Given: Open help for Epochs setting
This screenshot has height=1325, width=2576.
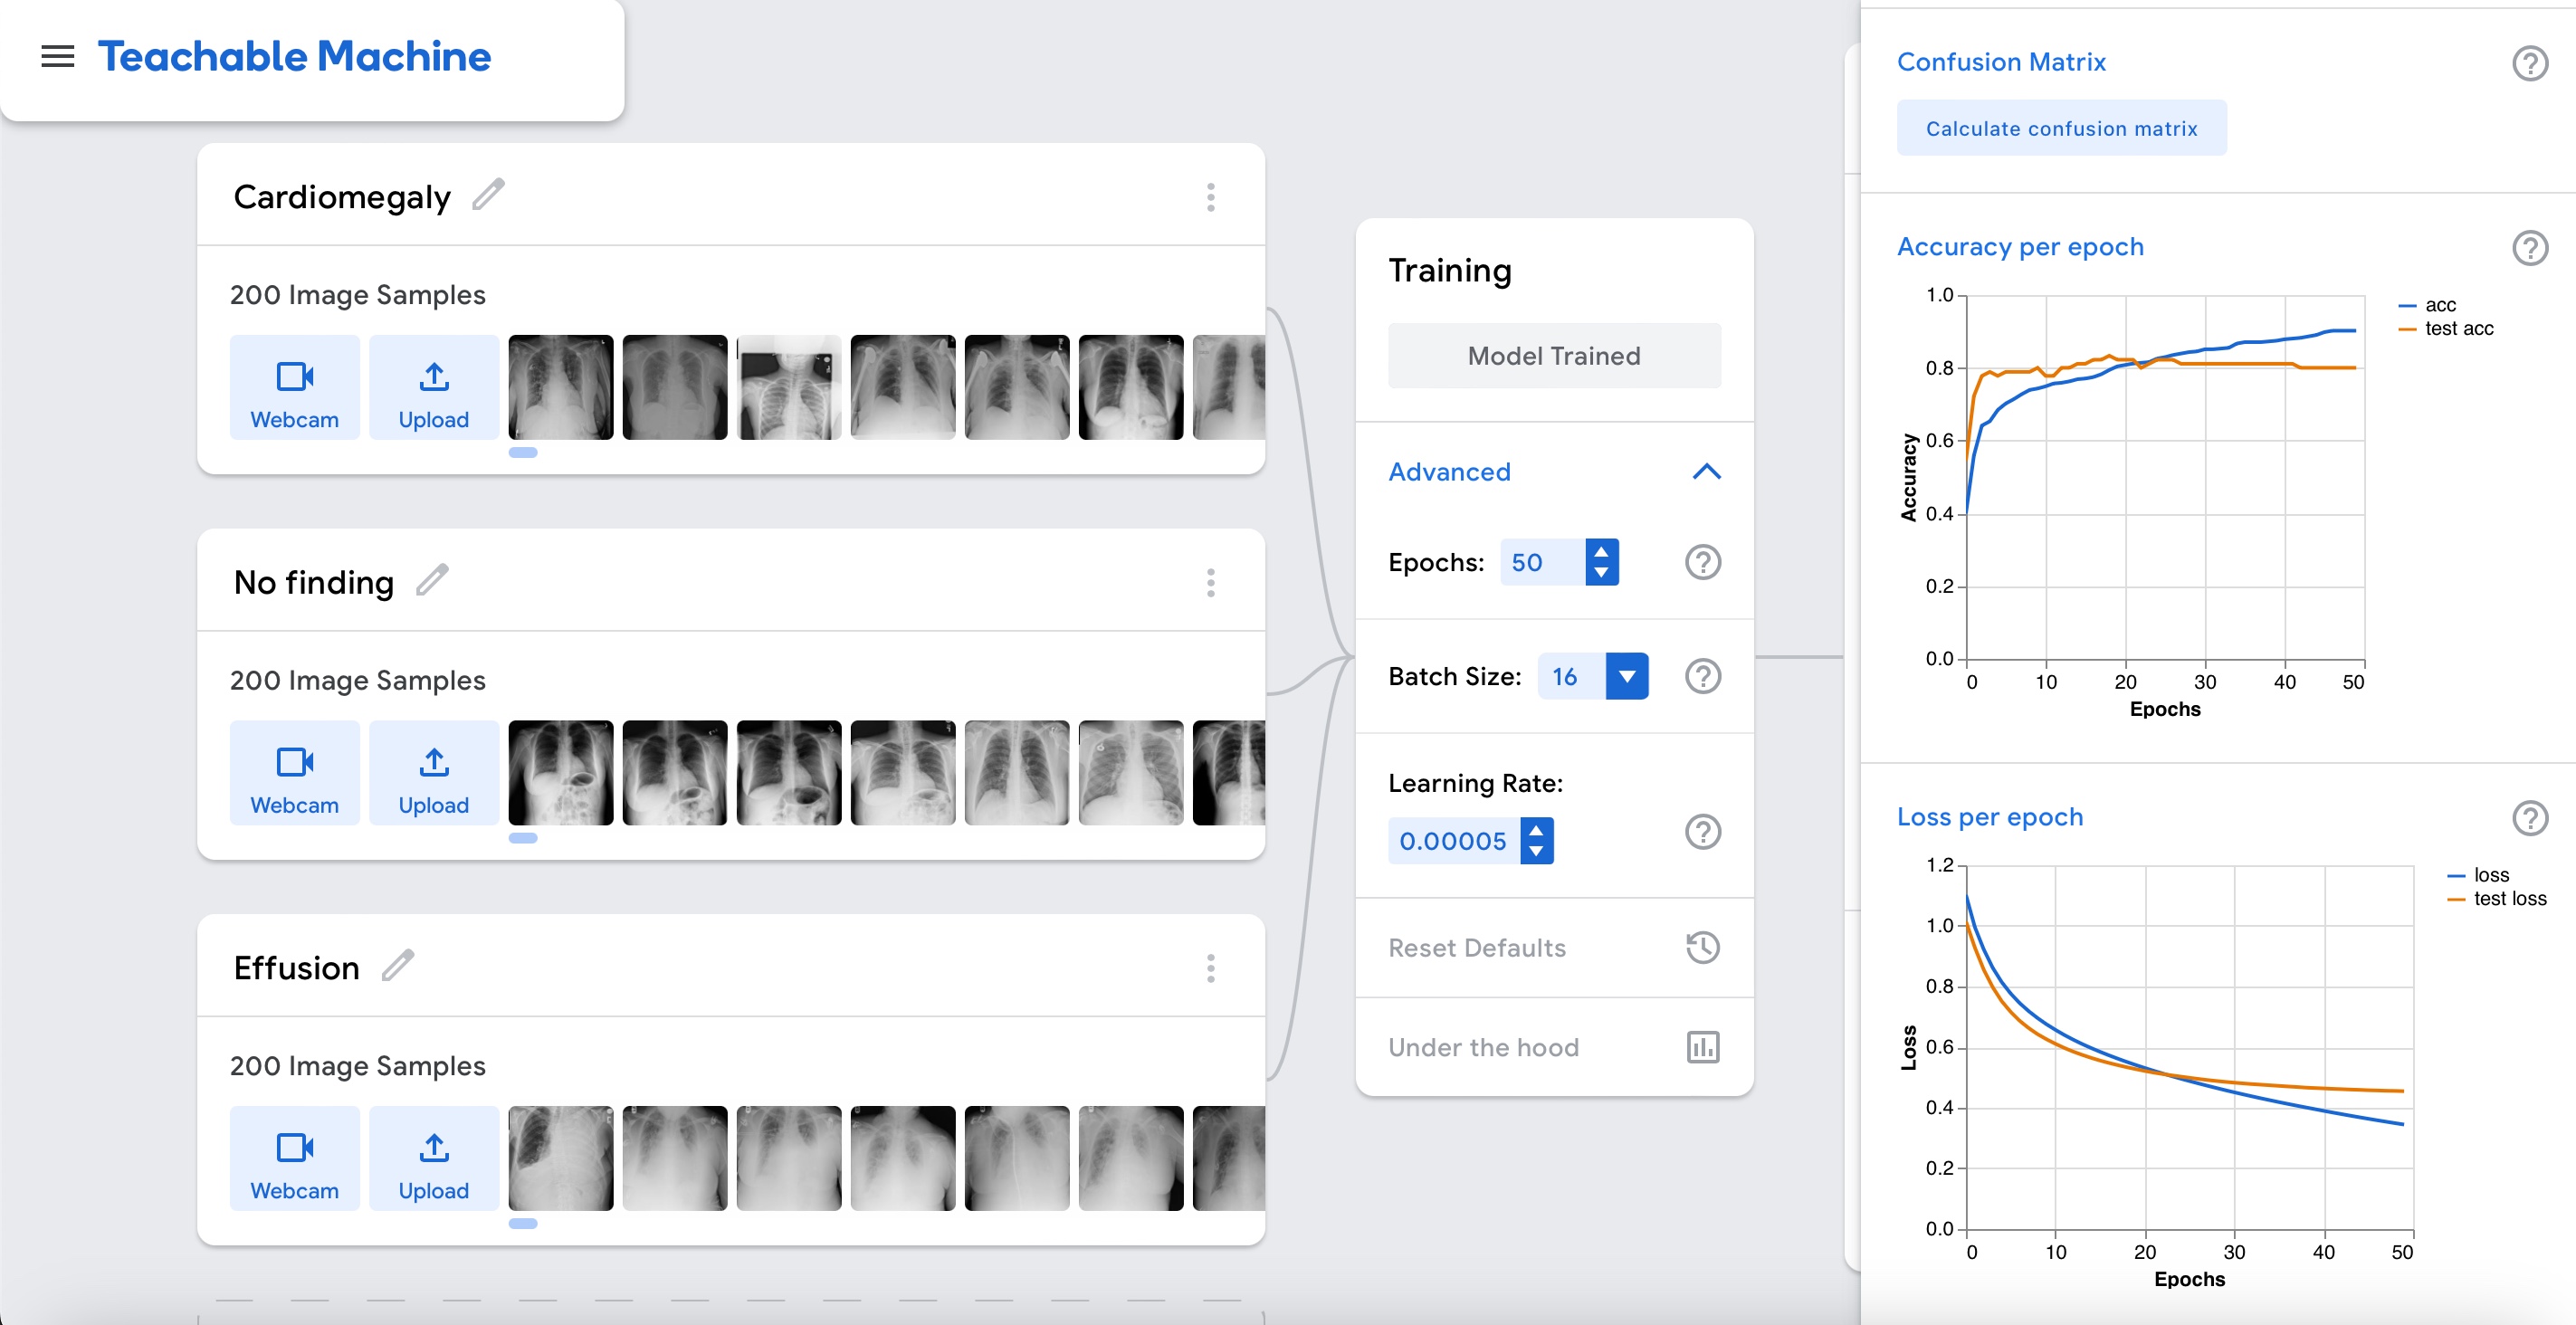Looking at the screenshot, I should (1702, 562).
